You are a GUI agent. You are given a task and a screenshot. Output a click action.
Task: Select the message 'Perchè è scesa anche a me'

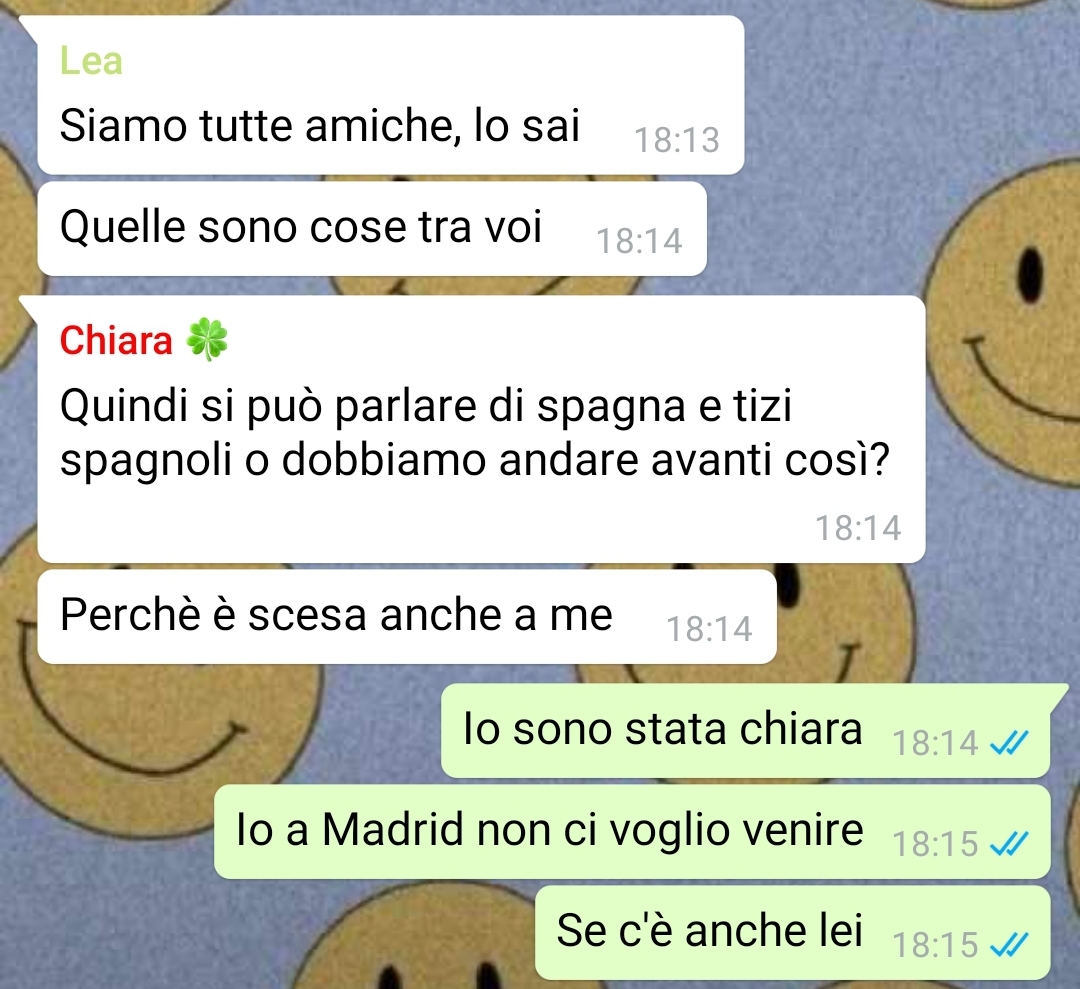point(407,616)
